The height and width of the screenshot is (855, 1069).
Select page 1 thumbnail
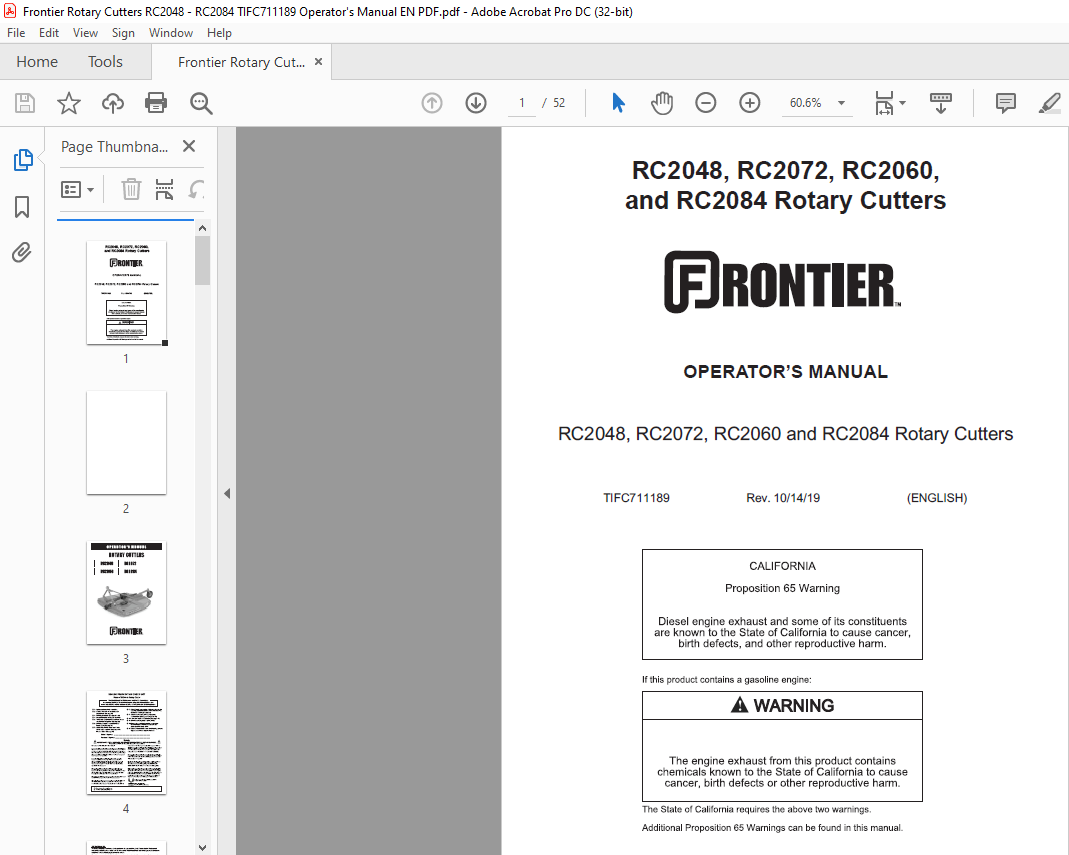126,292
